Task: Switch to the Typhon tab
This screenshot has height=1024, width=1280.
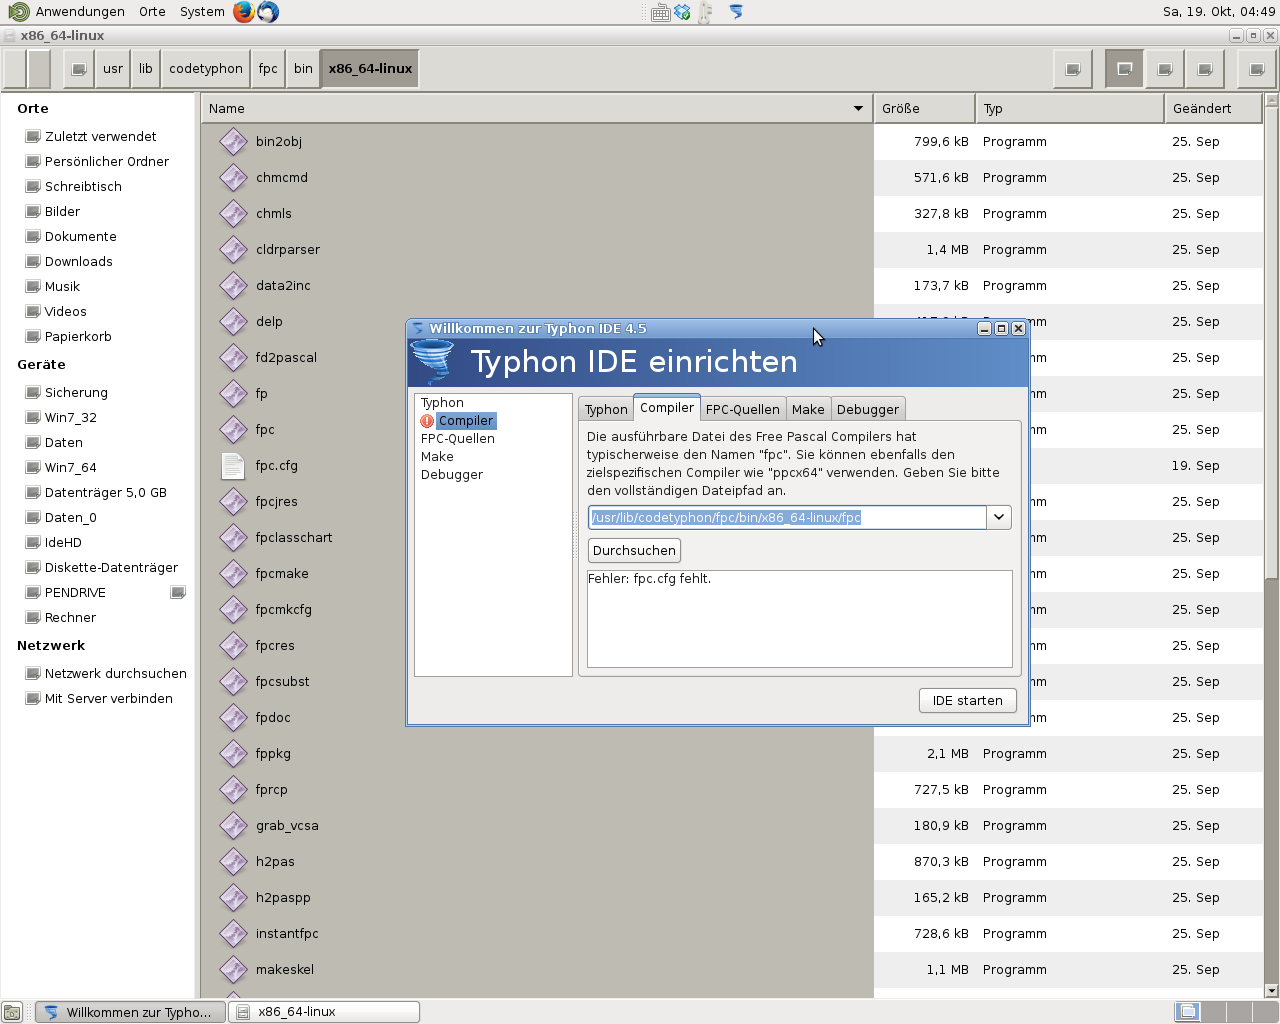Action: point(606,409)
